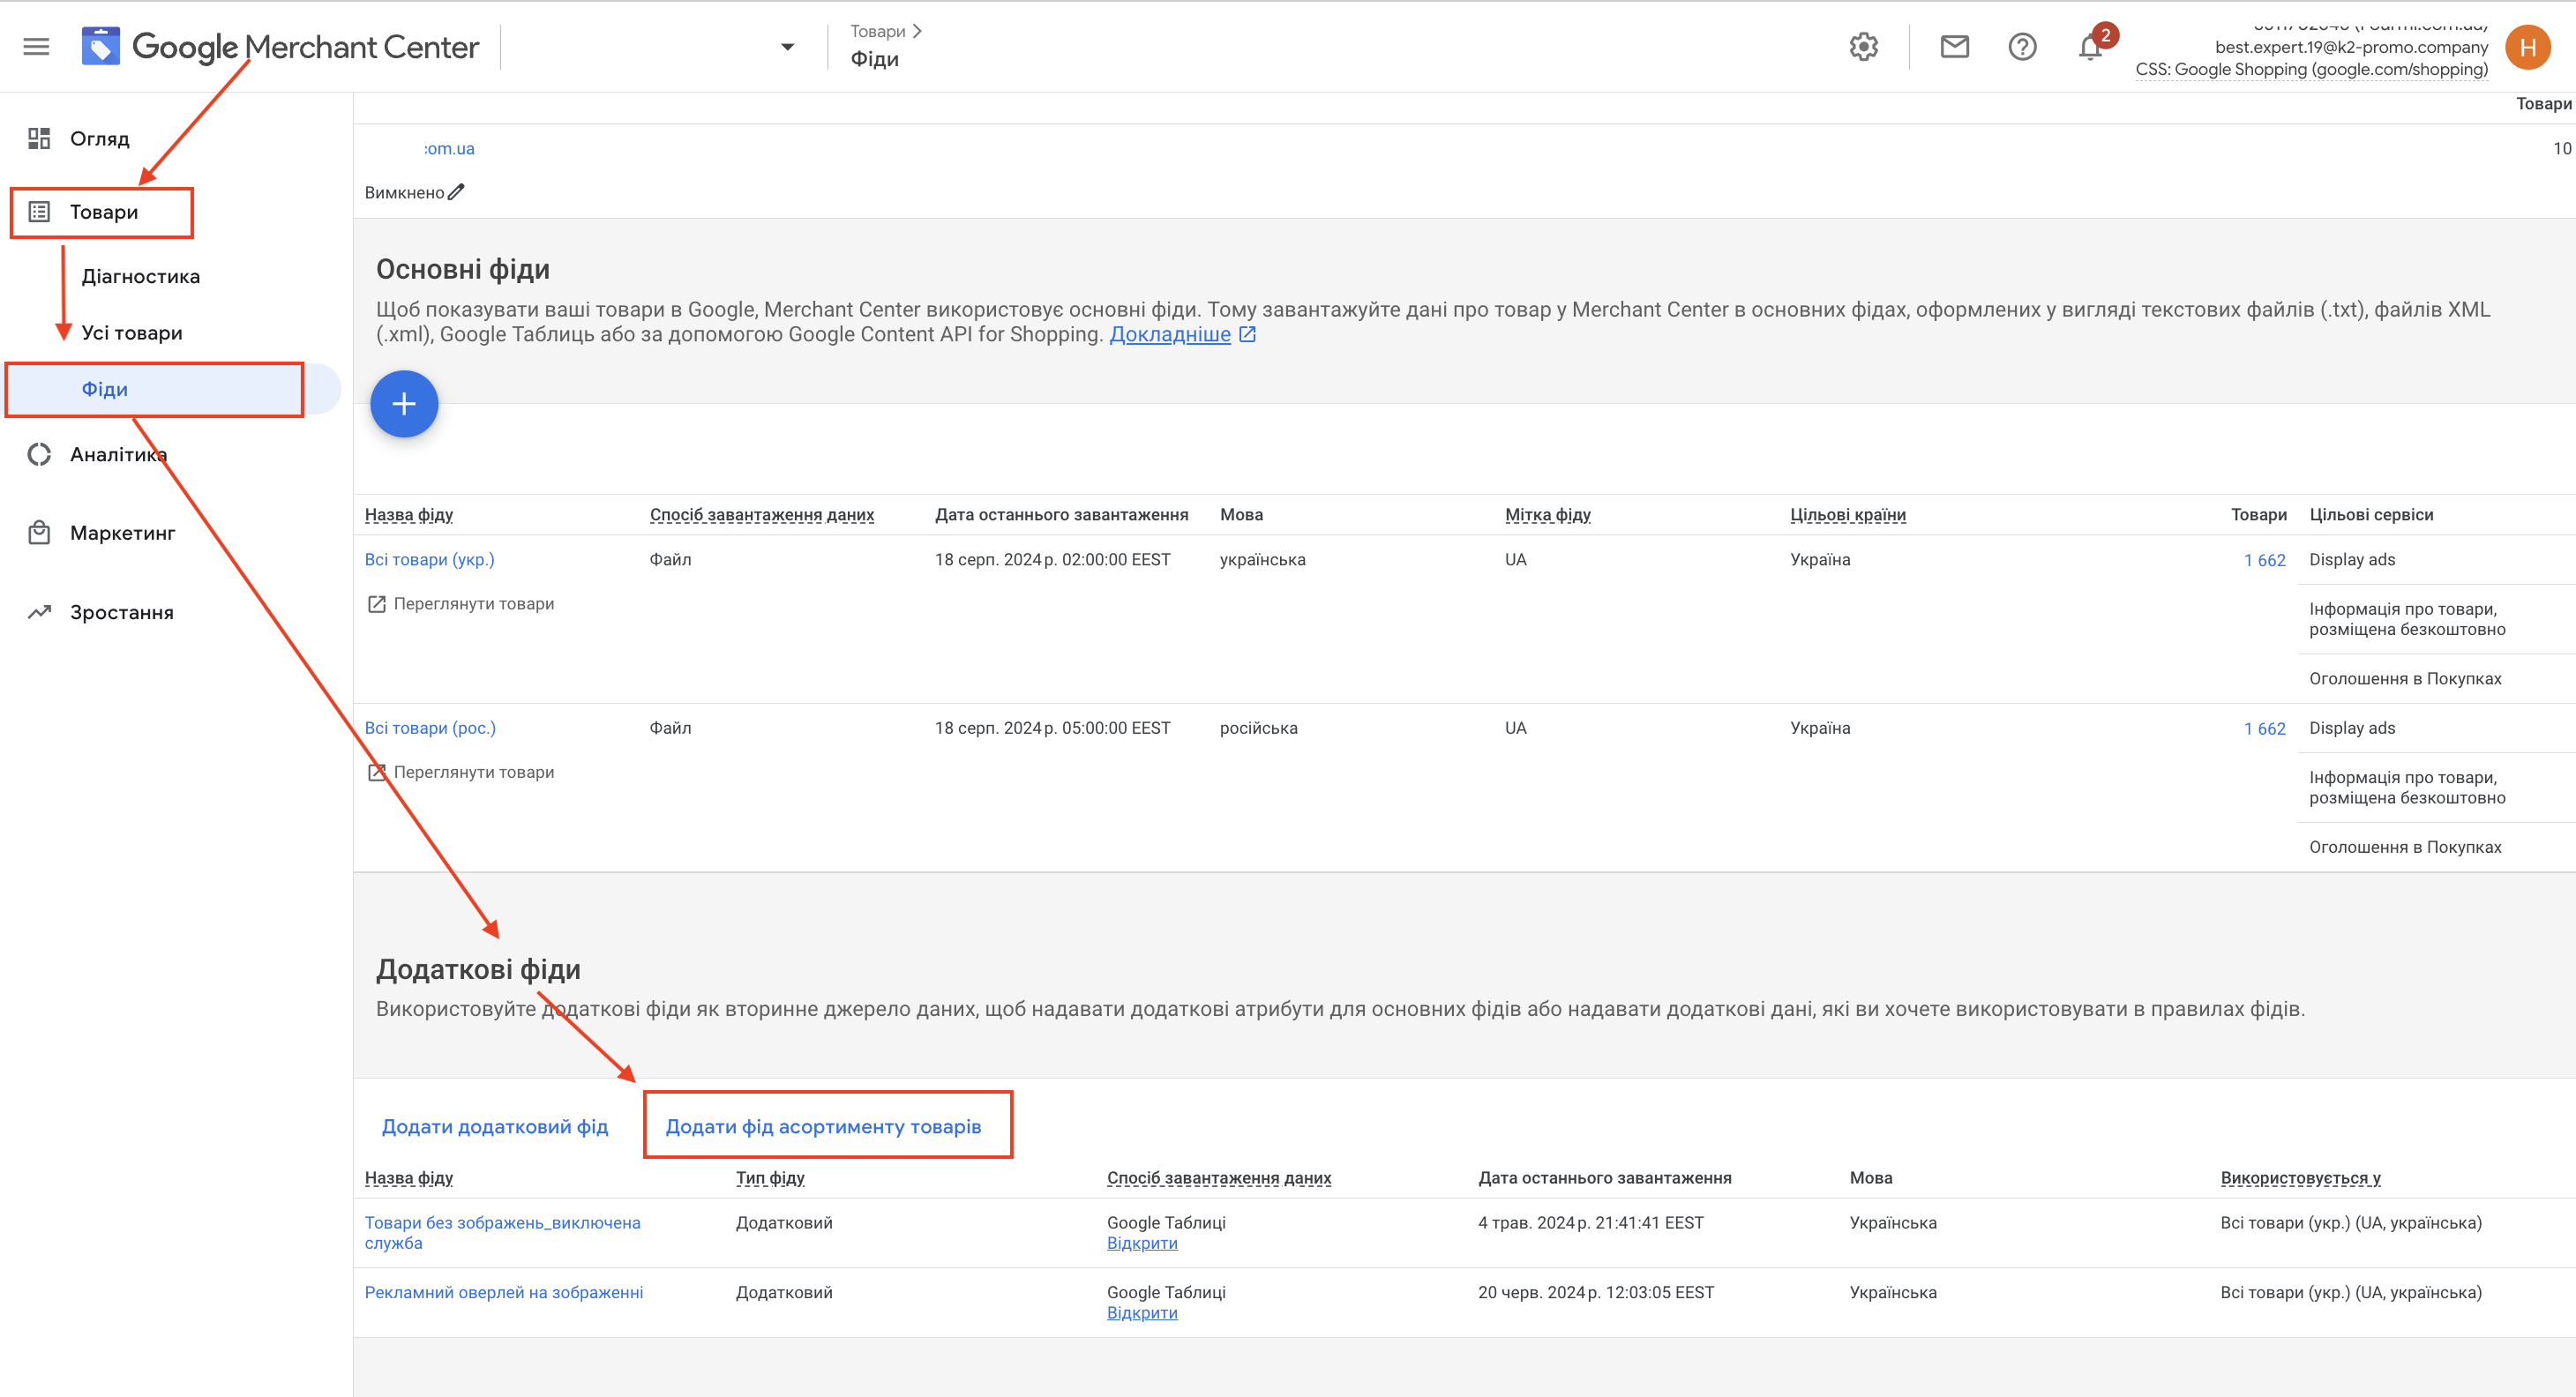Open the user account avatar H

(x=2527, y=47)
